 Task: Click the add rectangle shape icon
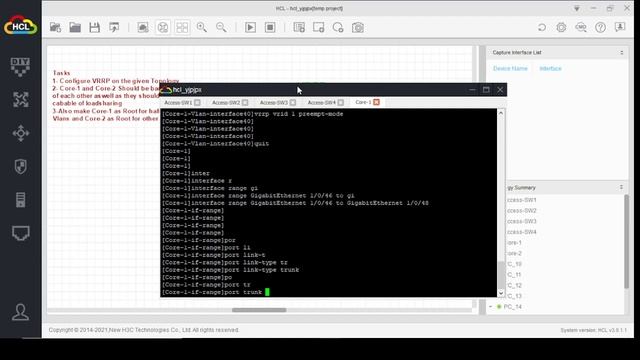[319, 27]
